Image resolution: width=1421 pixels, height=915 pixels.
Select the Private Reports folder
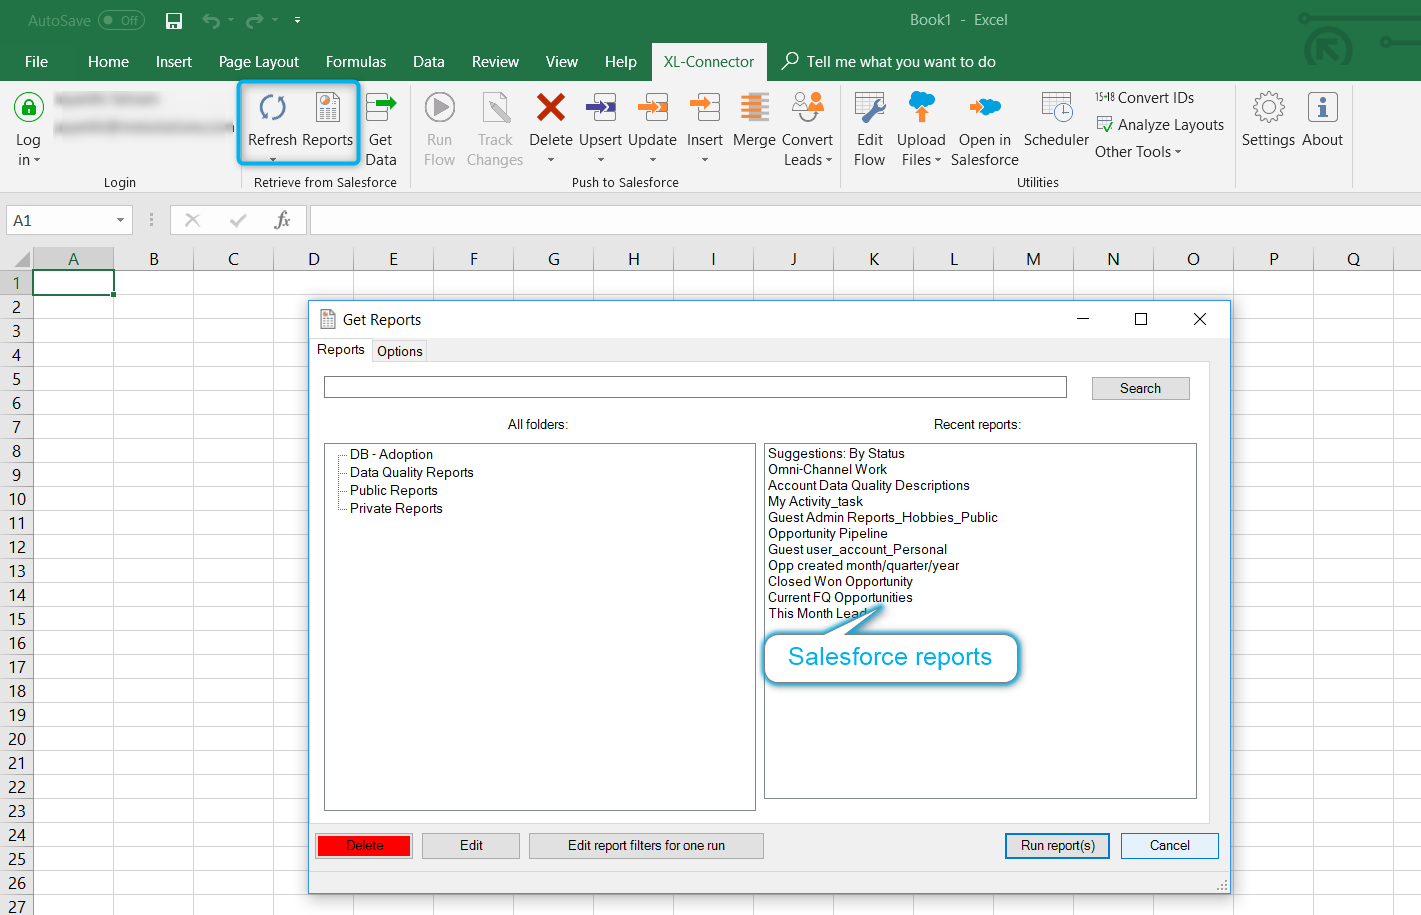[396, 508]
